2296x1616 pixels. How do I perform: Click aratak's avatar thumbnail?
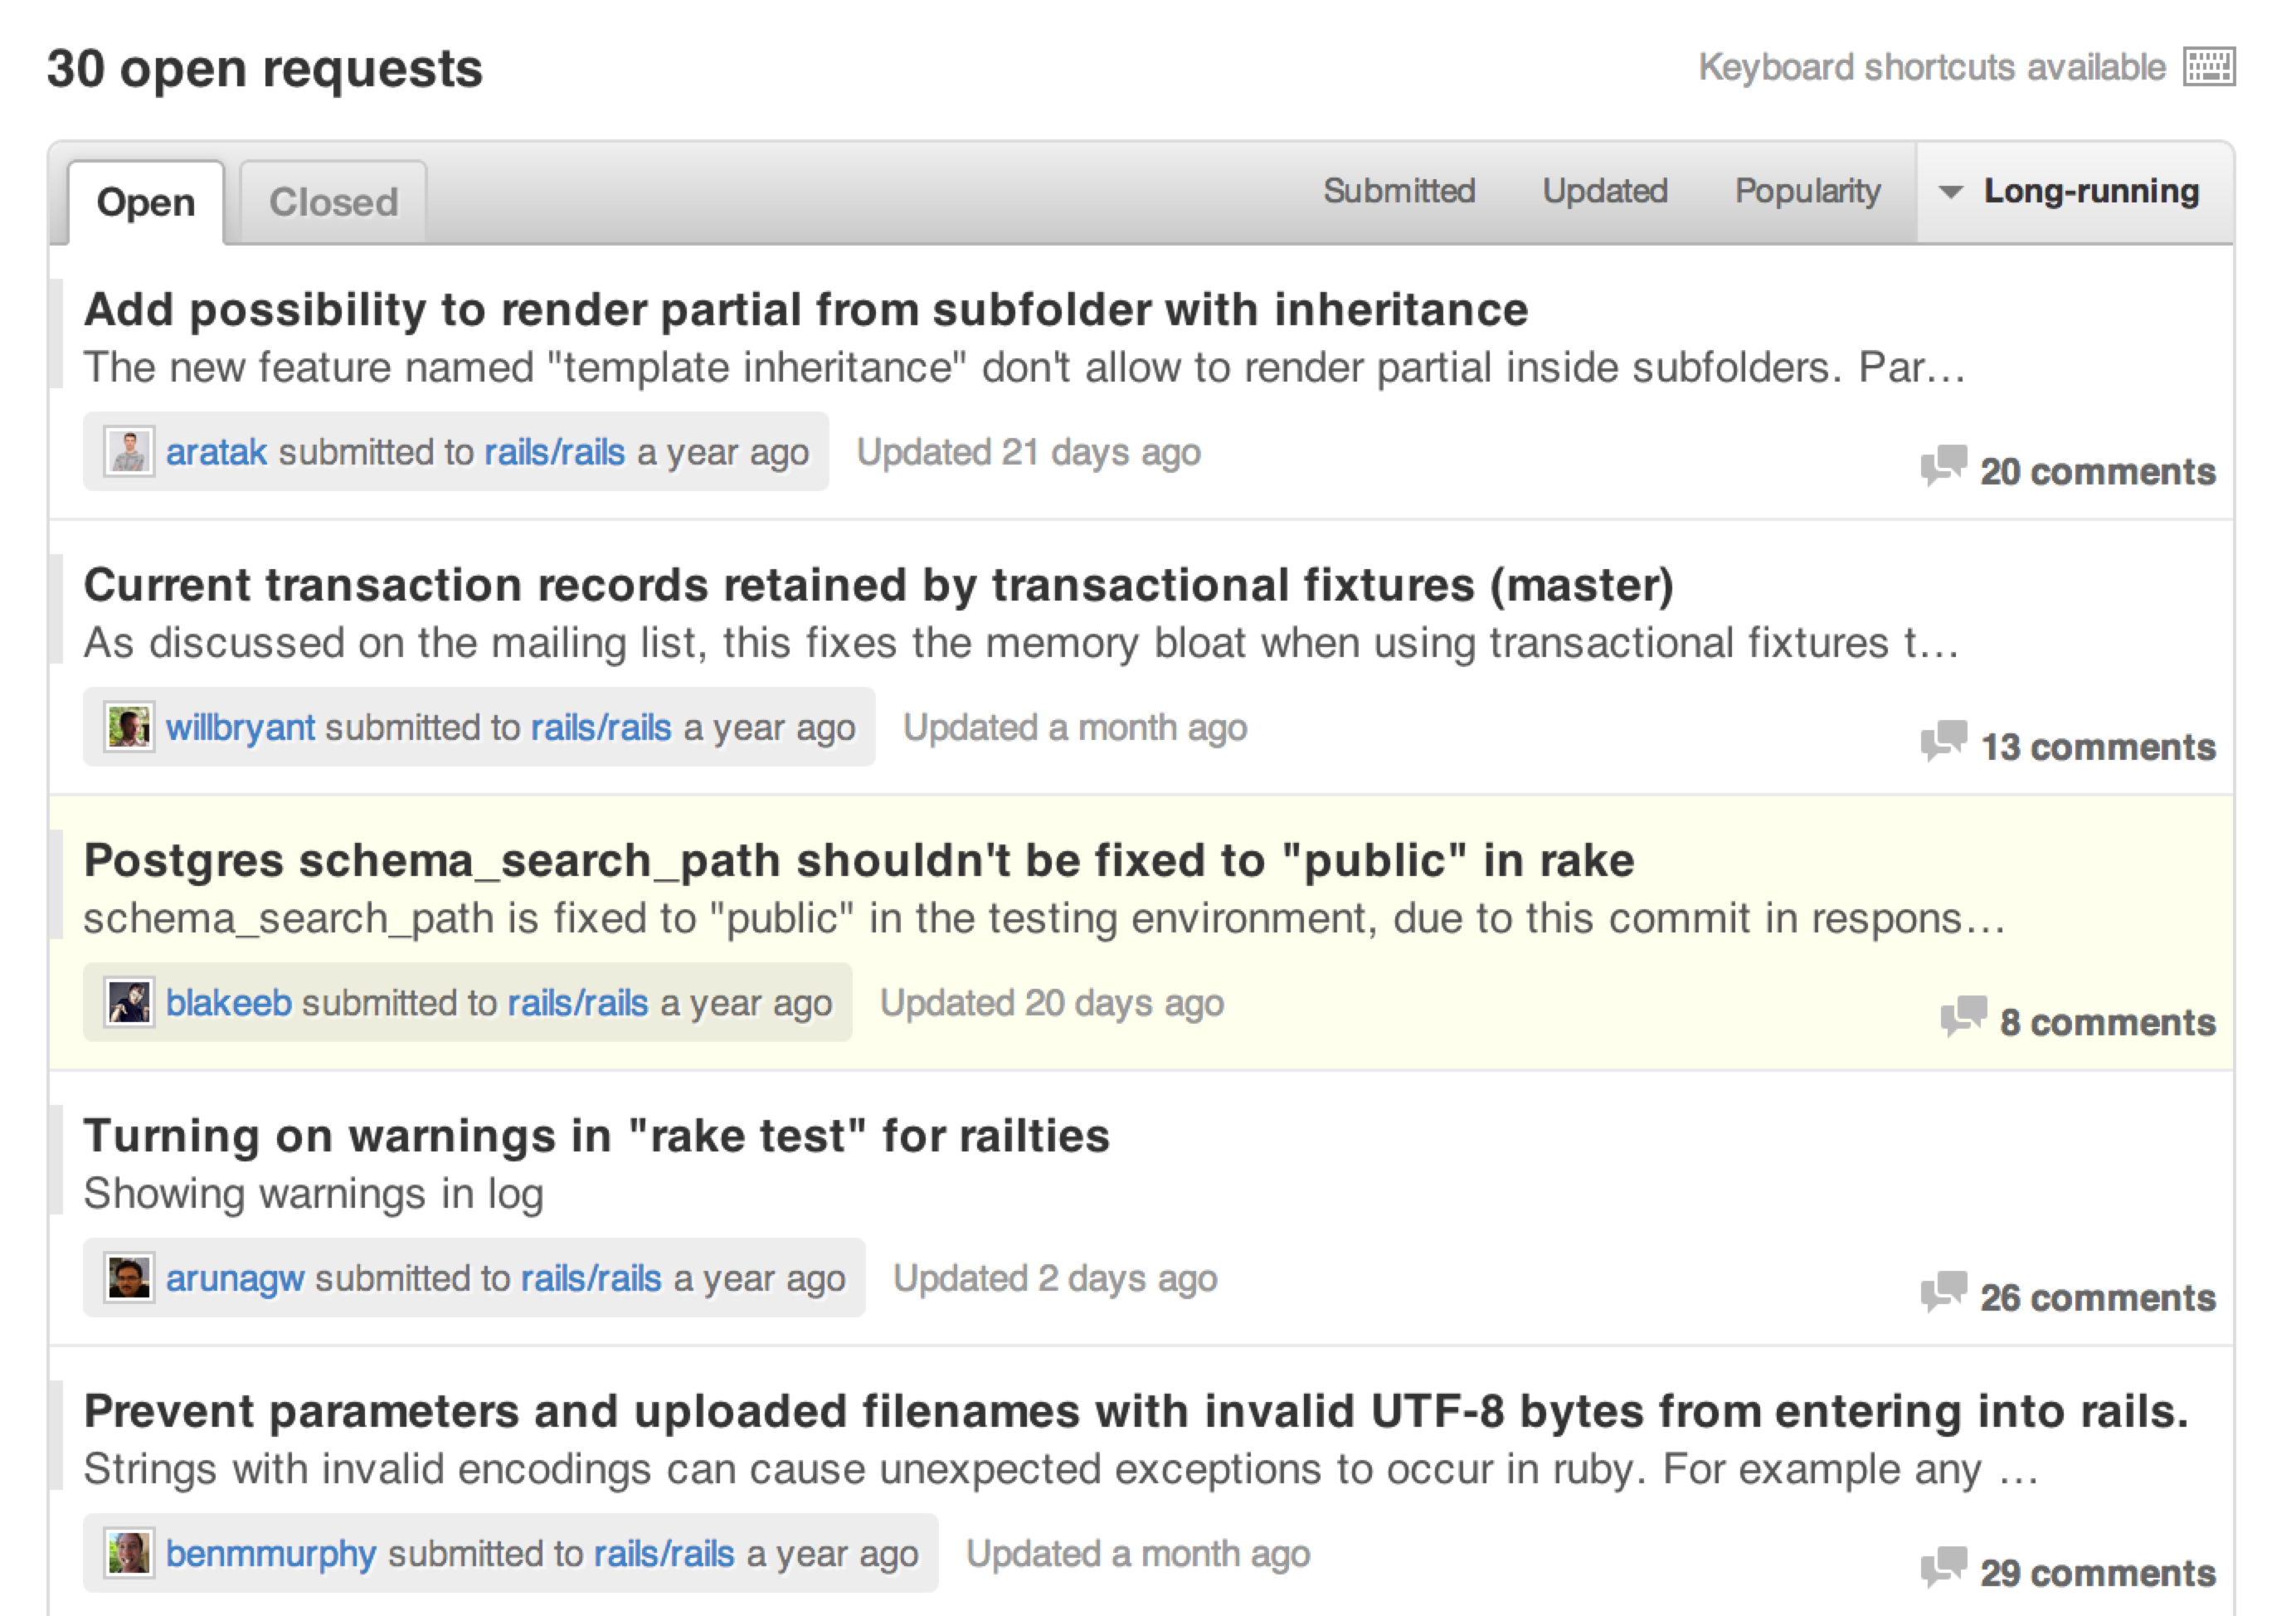click(x=129, y=452)
